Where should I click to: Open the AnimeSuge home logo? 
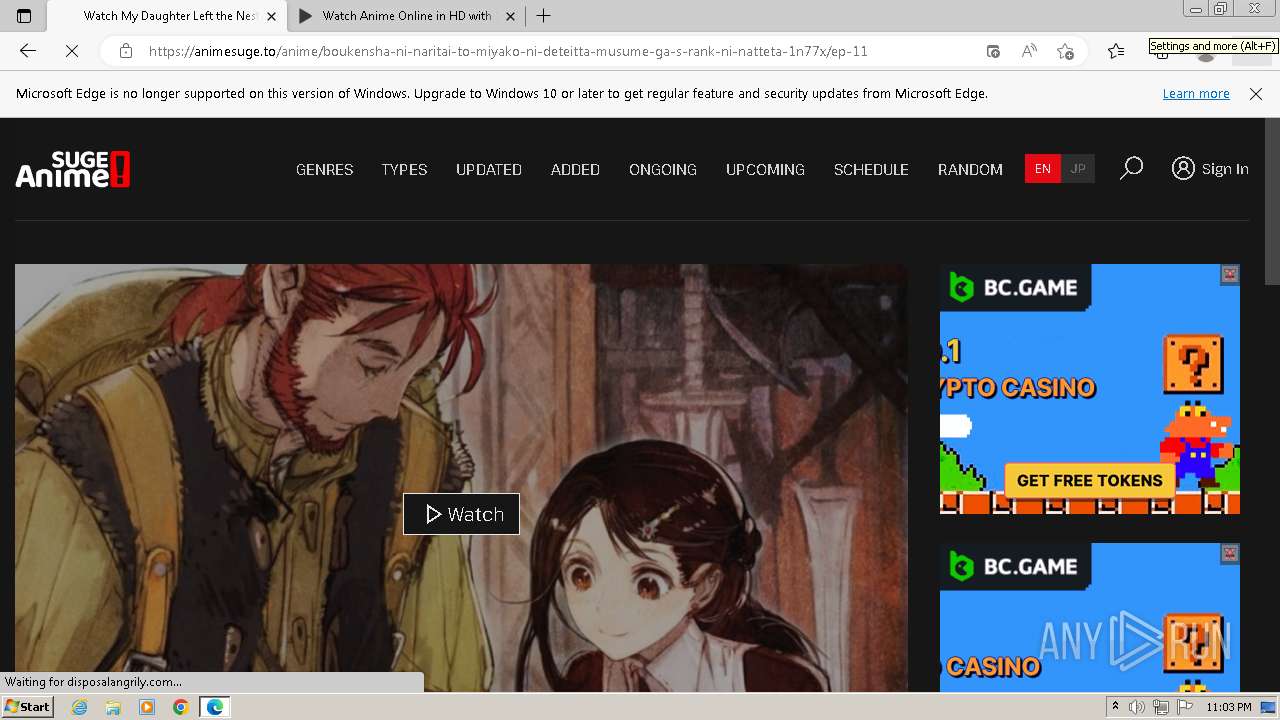[x=73, y=169]
